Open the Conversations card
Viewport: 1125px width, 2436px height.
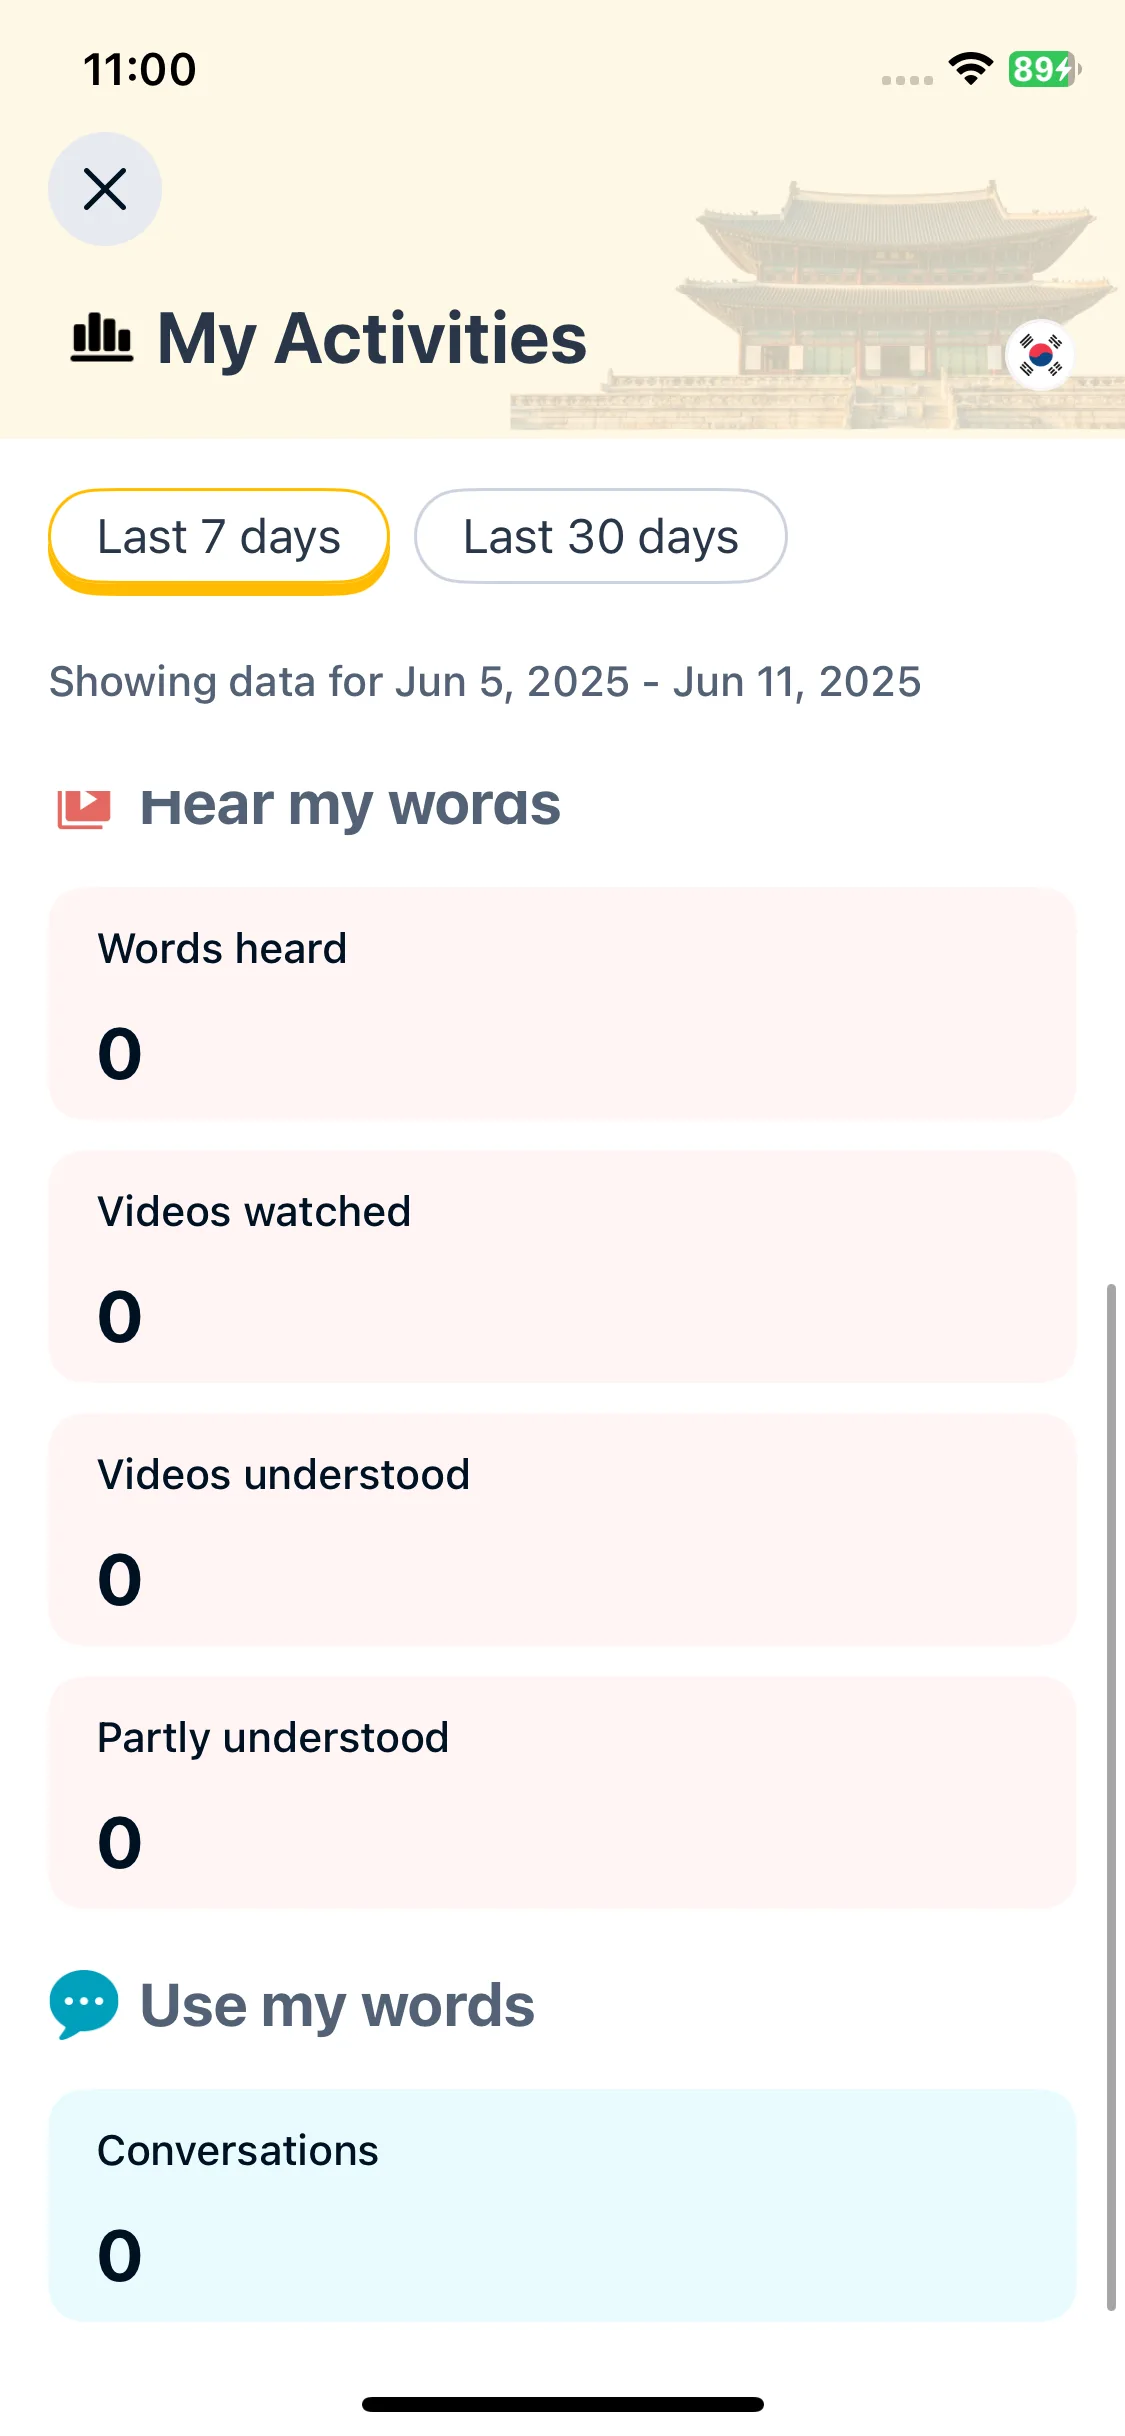click(562, 2206)
